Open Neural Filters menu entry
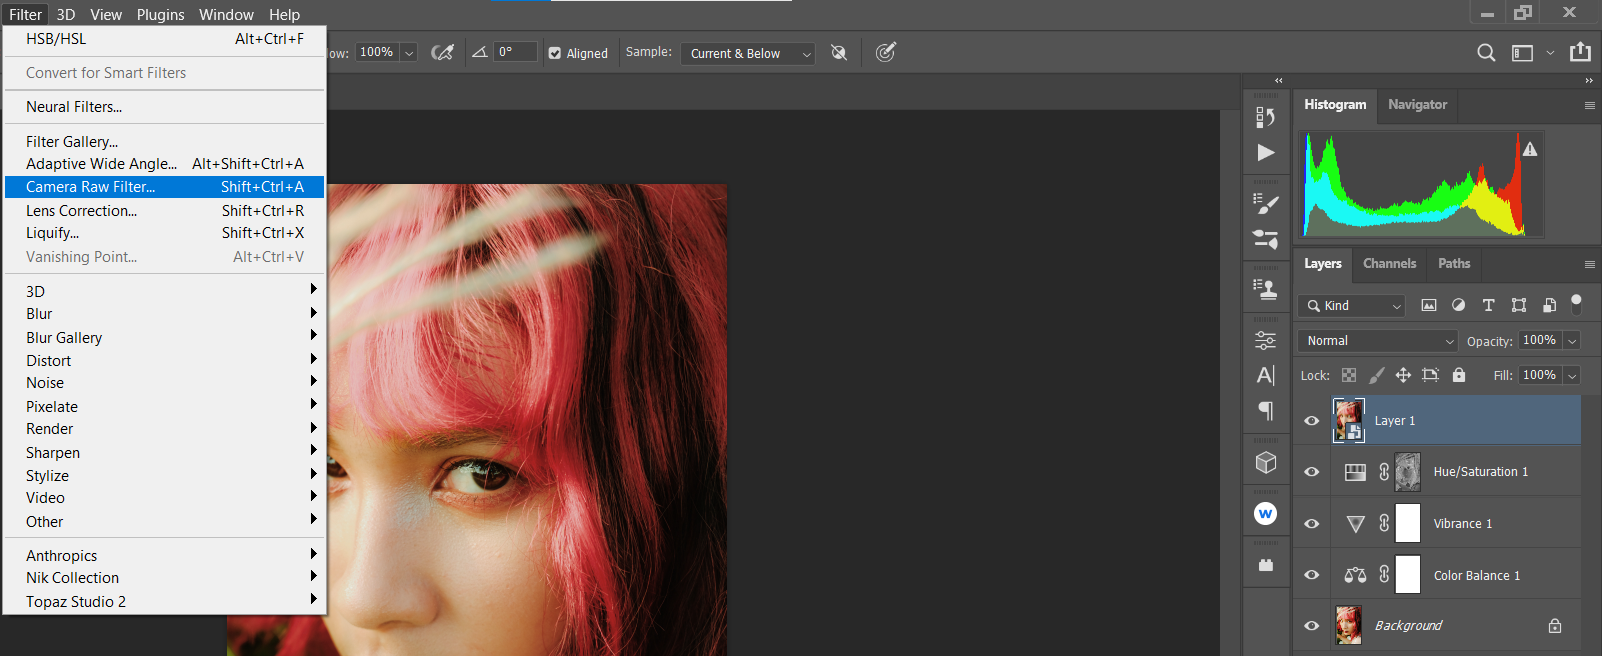1602x656 pixels. tap(165, 107)
